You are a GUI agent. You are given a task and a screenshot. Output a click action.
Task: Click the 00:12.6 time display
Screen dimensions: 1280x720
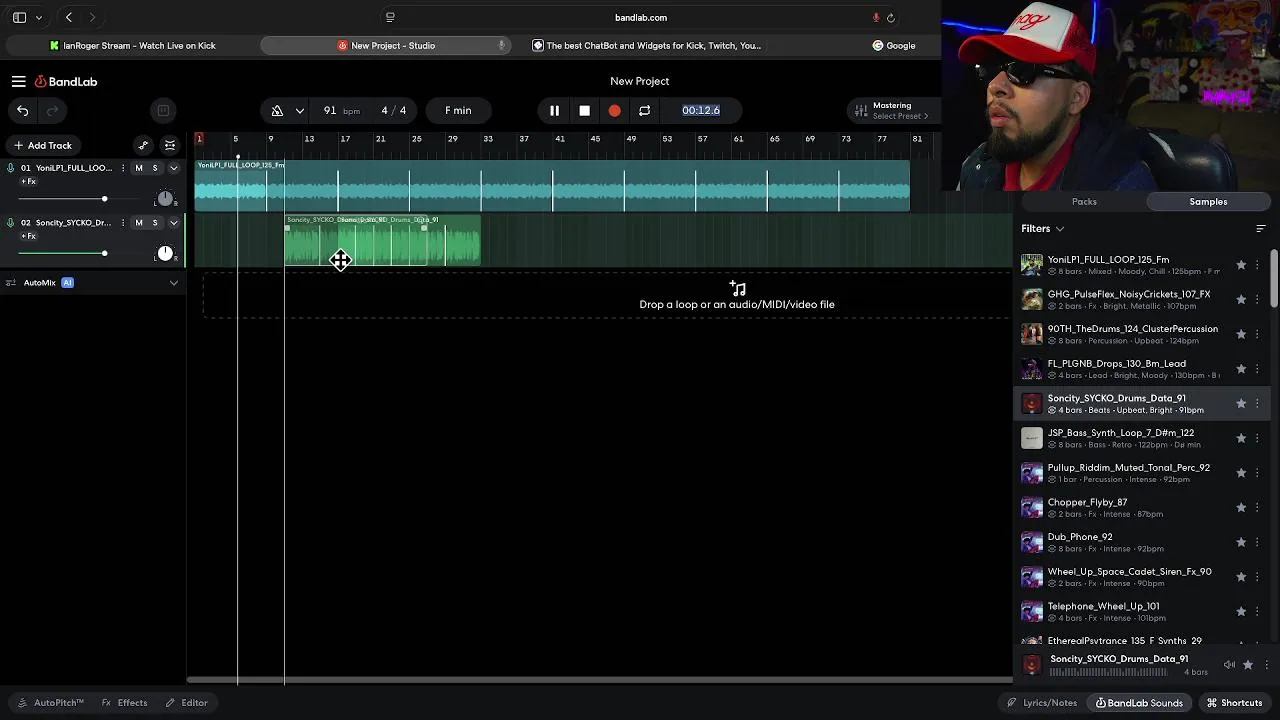pyautogui.click(x=701, y=111)
